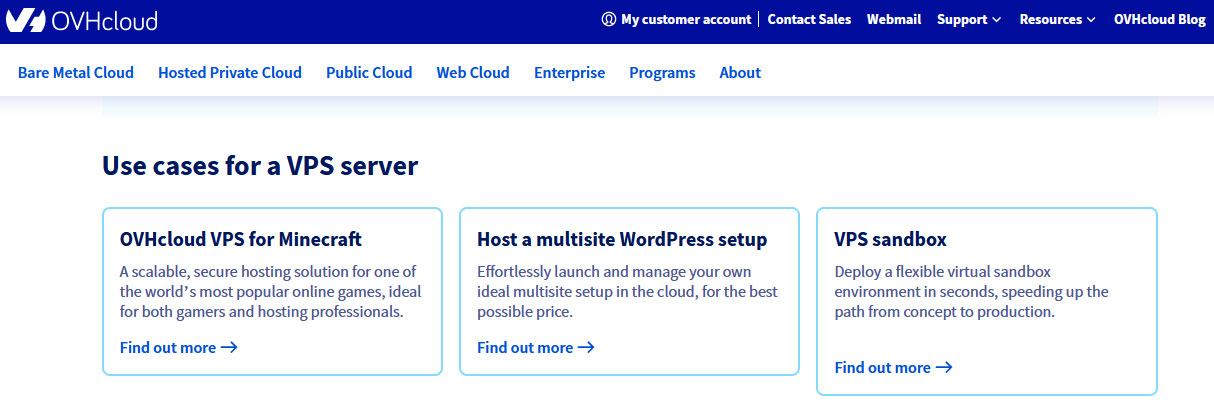Image resolution: width=1214 pixels, height=409 pixels.
Task: Open About menu
Action: tap(740, 72)
